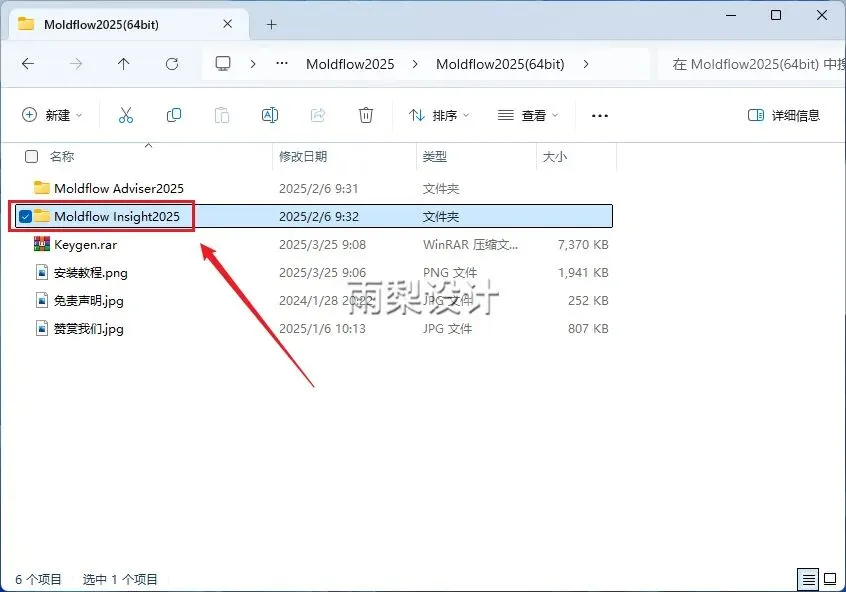
Task: Click the 赞赏我们.jpg file icon
Action: point(42,328)
